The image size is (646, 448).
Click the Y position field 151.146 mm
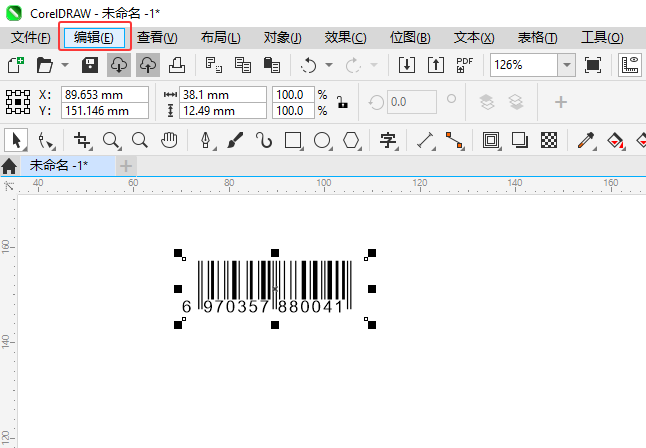click(x=105, y=110)
